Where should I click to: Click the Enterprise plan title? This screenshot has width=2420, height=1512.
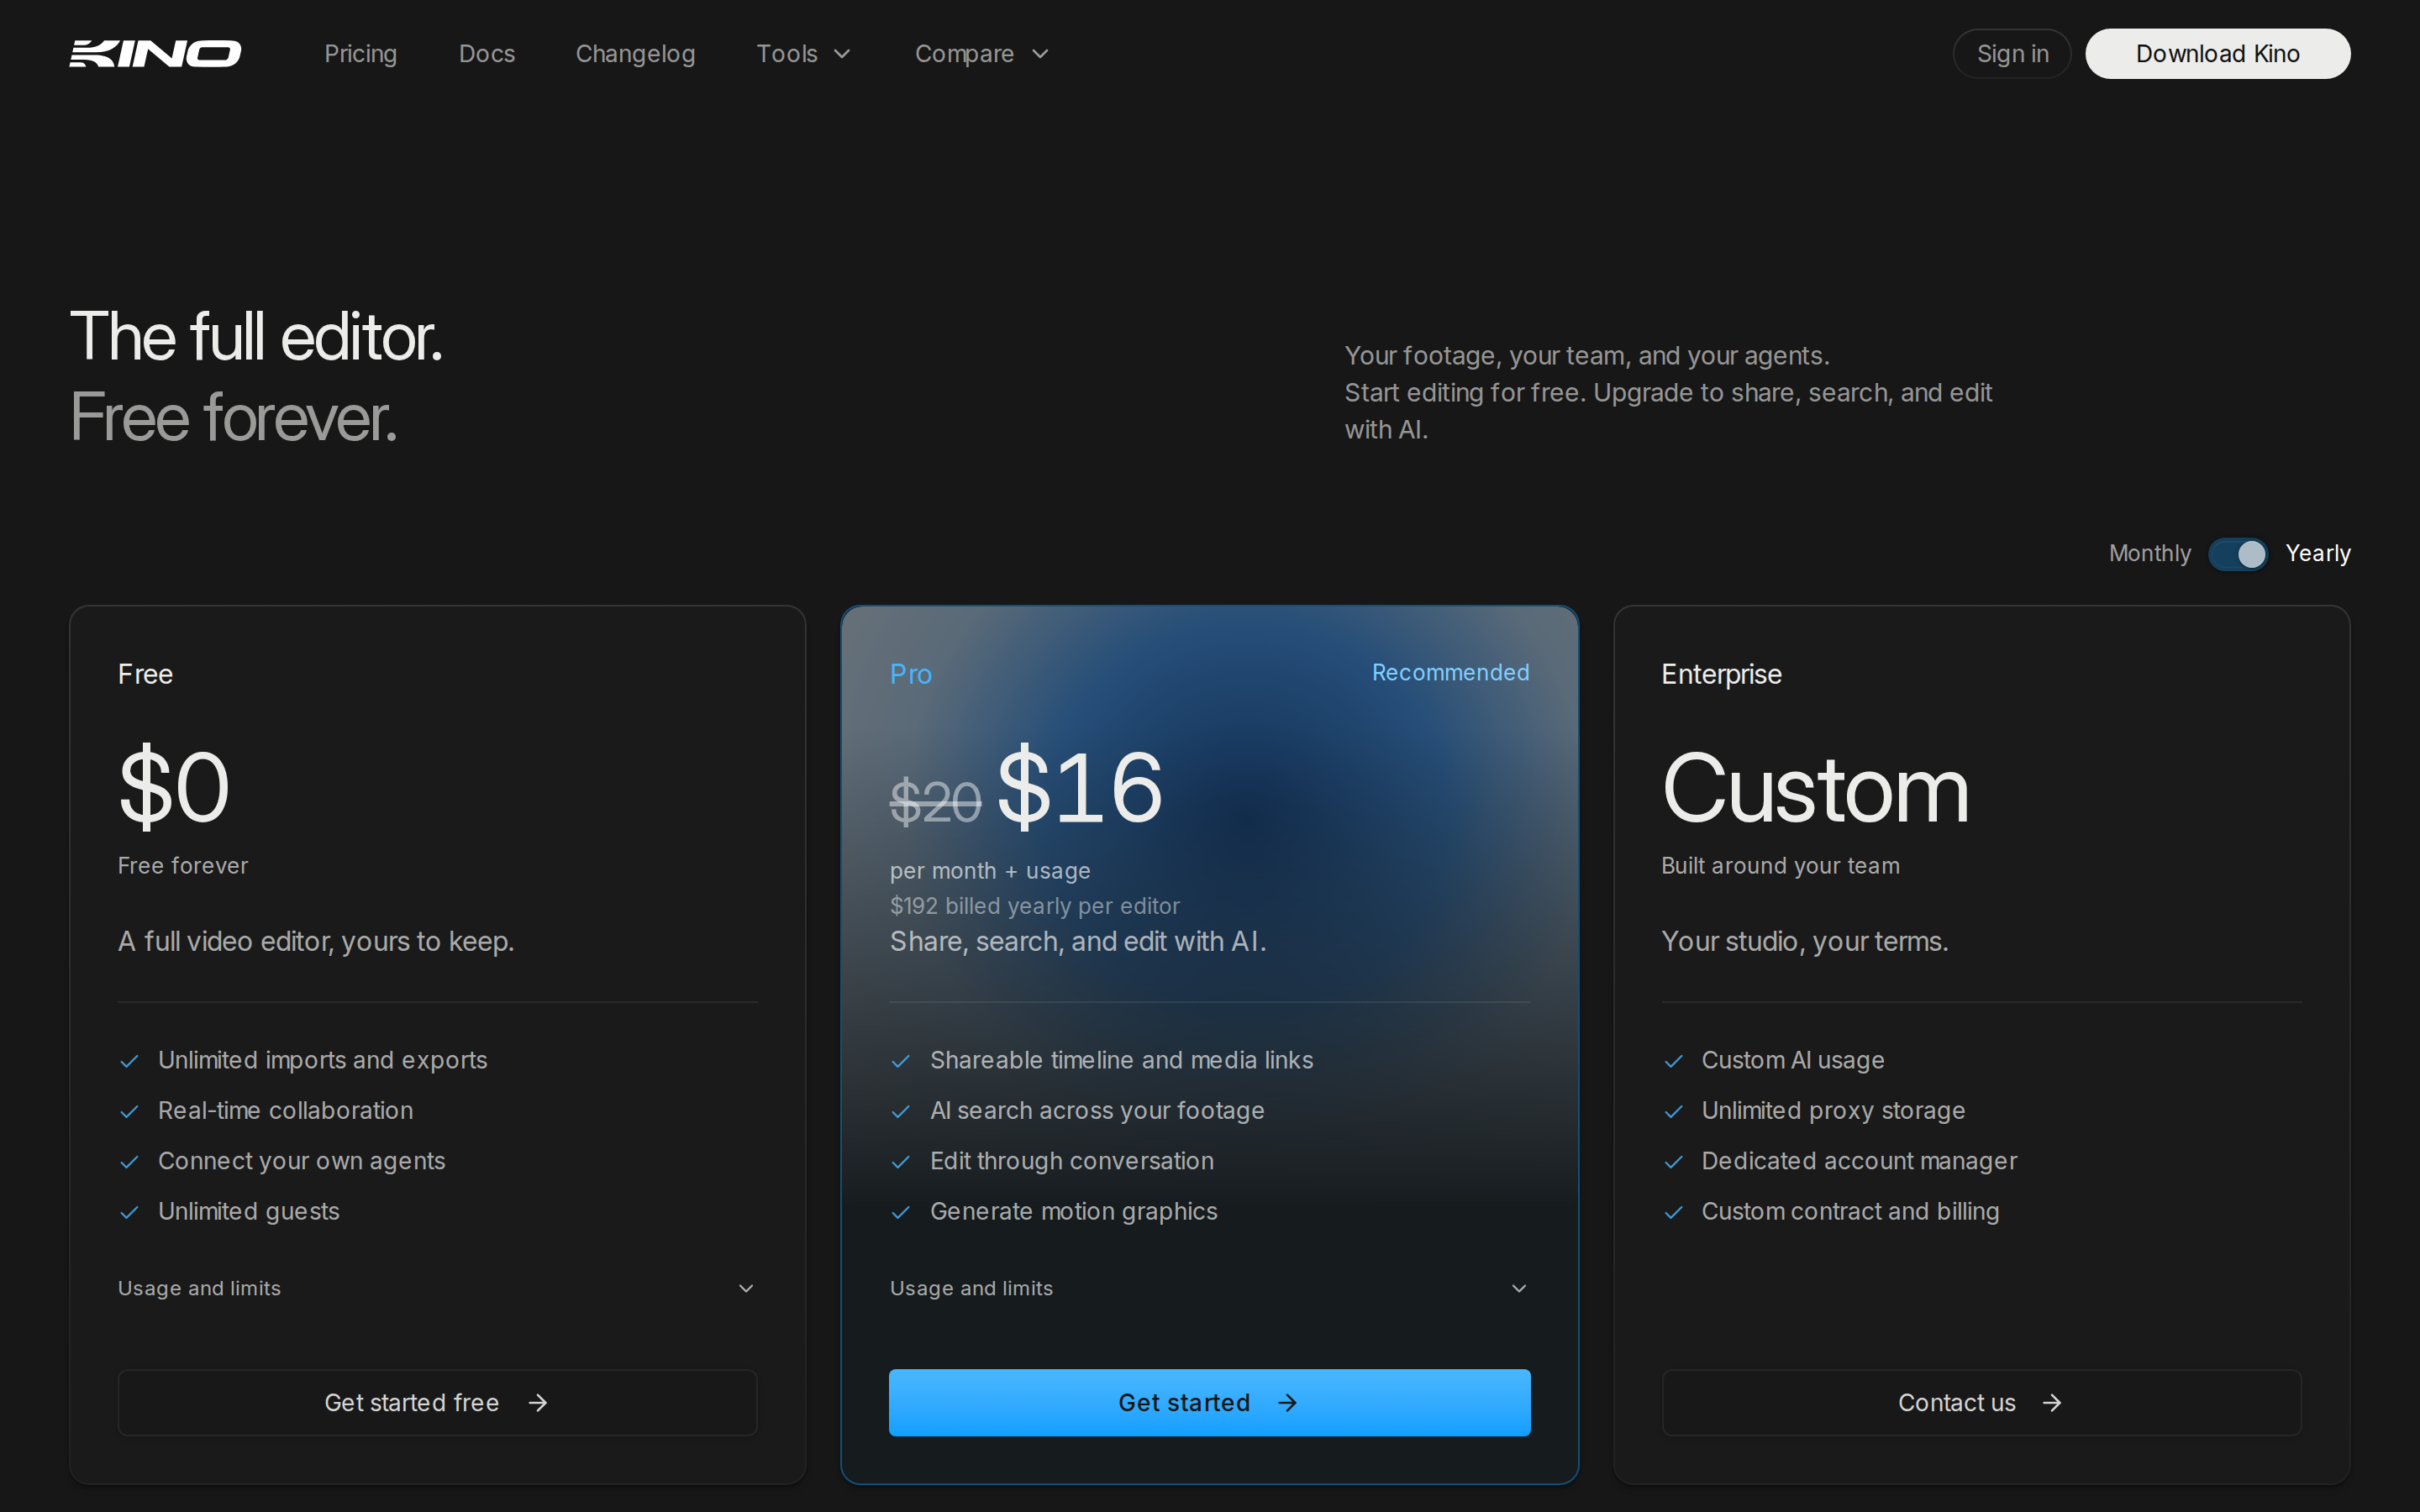tap(1721, 674)
